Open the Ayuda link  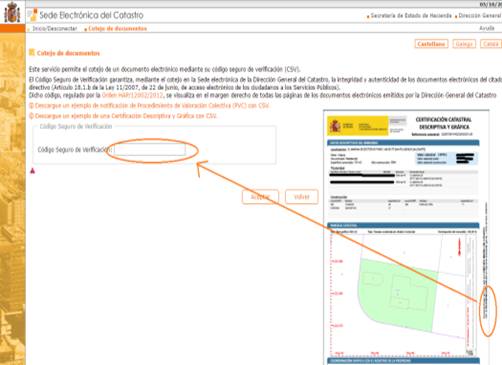coord(487,28)
